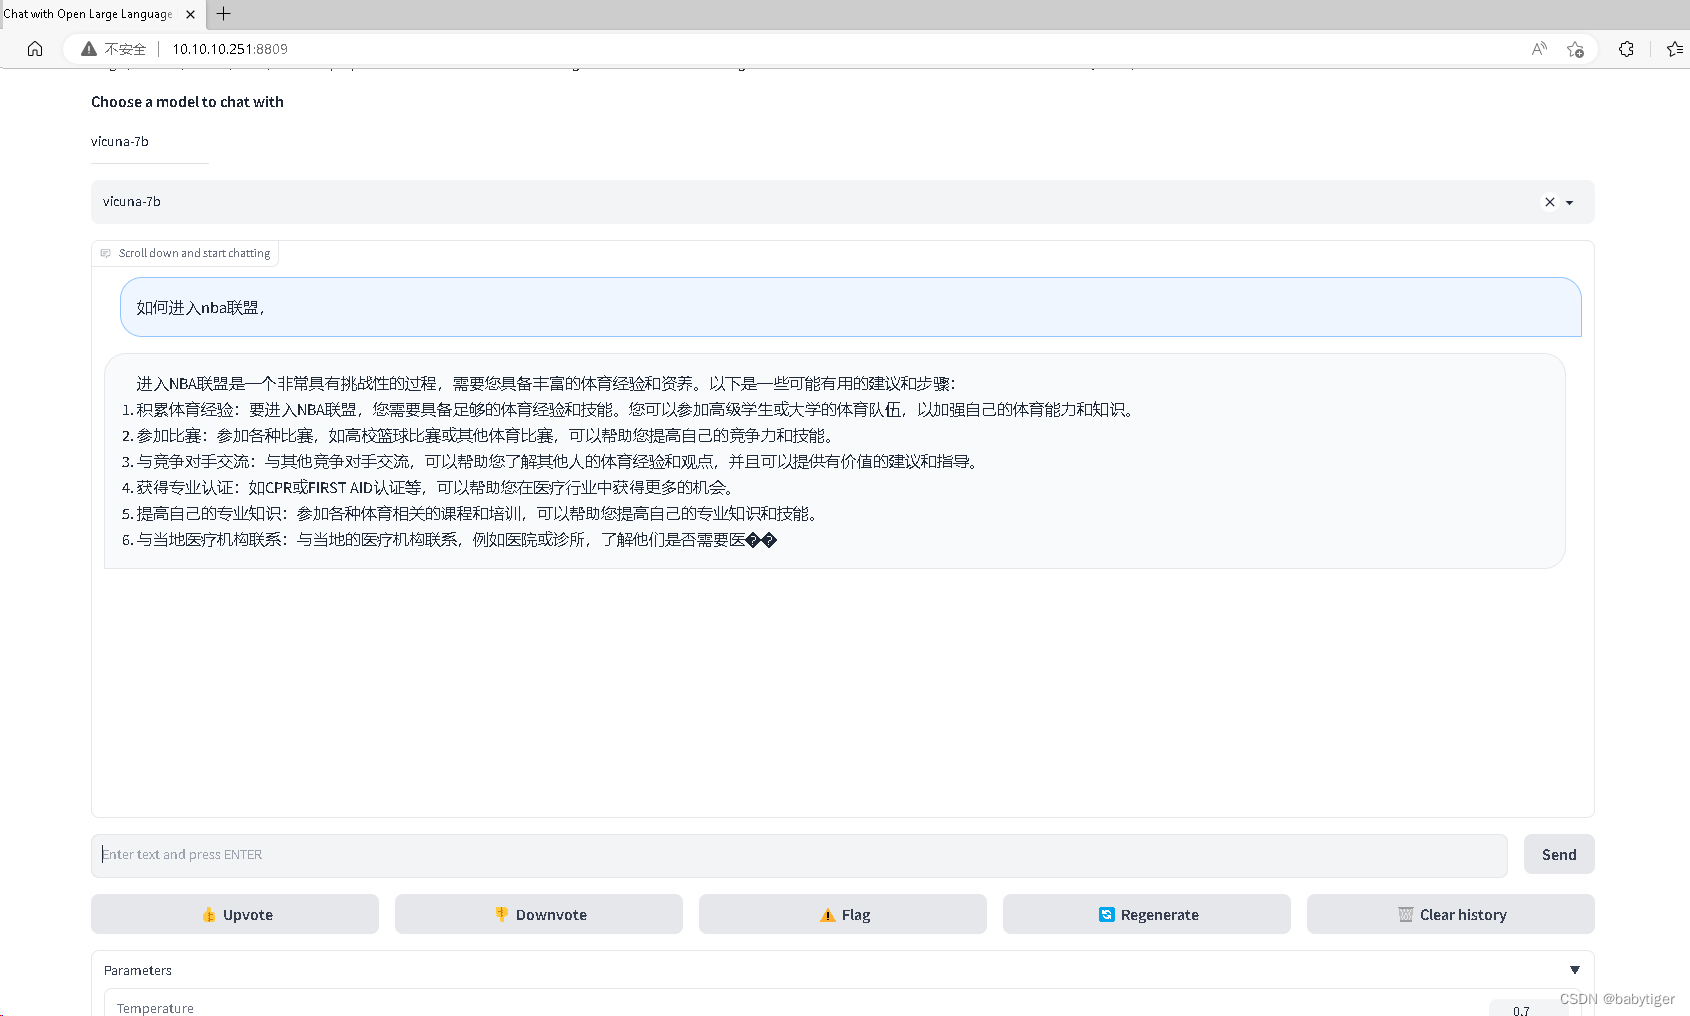Image resolution: width=1690 pixels, height=1016 pixels.
Task: Open the Favorites list icon
Action: coord(1675,48)
